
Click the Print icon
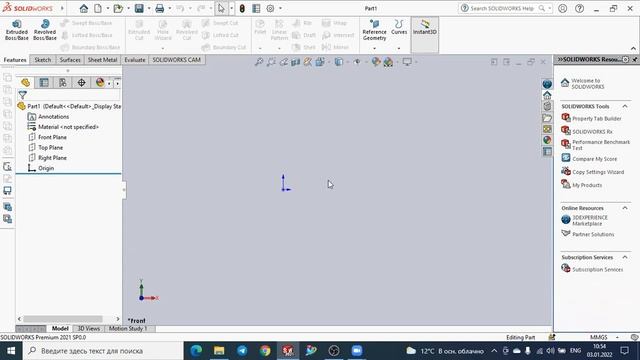160,8
